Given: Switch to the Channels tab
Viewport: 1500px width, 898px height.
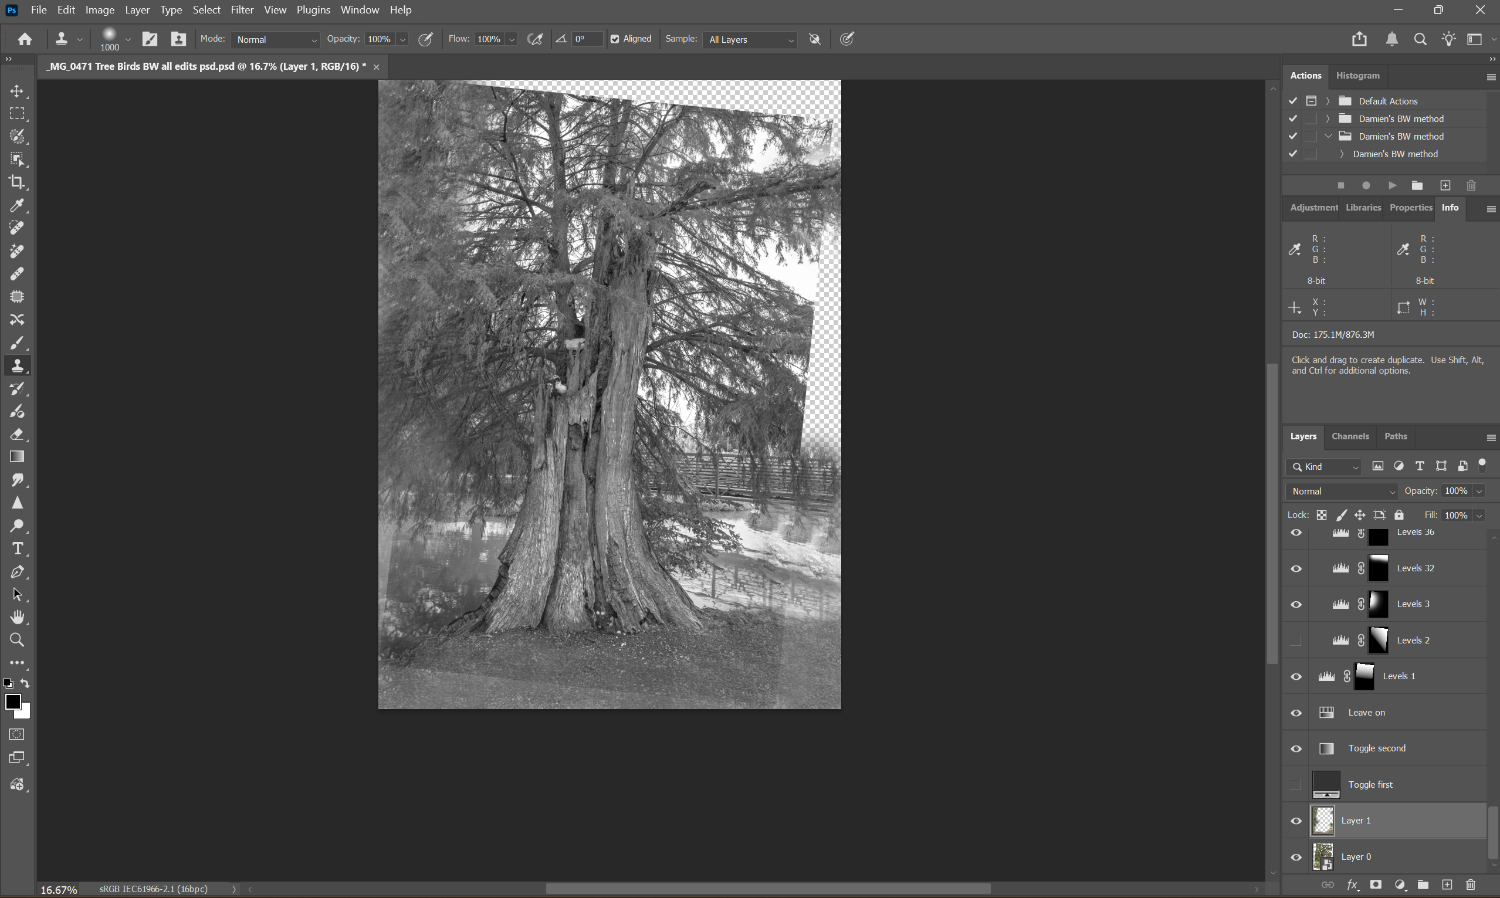Looking at the screenshot, I should tap(1350, 437).
